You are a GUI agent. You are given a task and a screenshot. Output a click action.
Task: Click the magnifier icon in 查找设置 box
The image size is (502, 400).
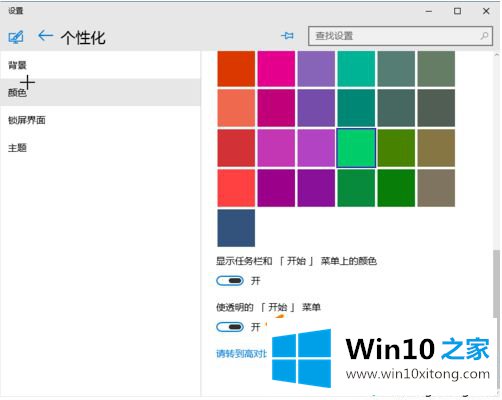484,36
